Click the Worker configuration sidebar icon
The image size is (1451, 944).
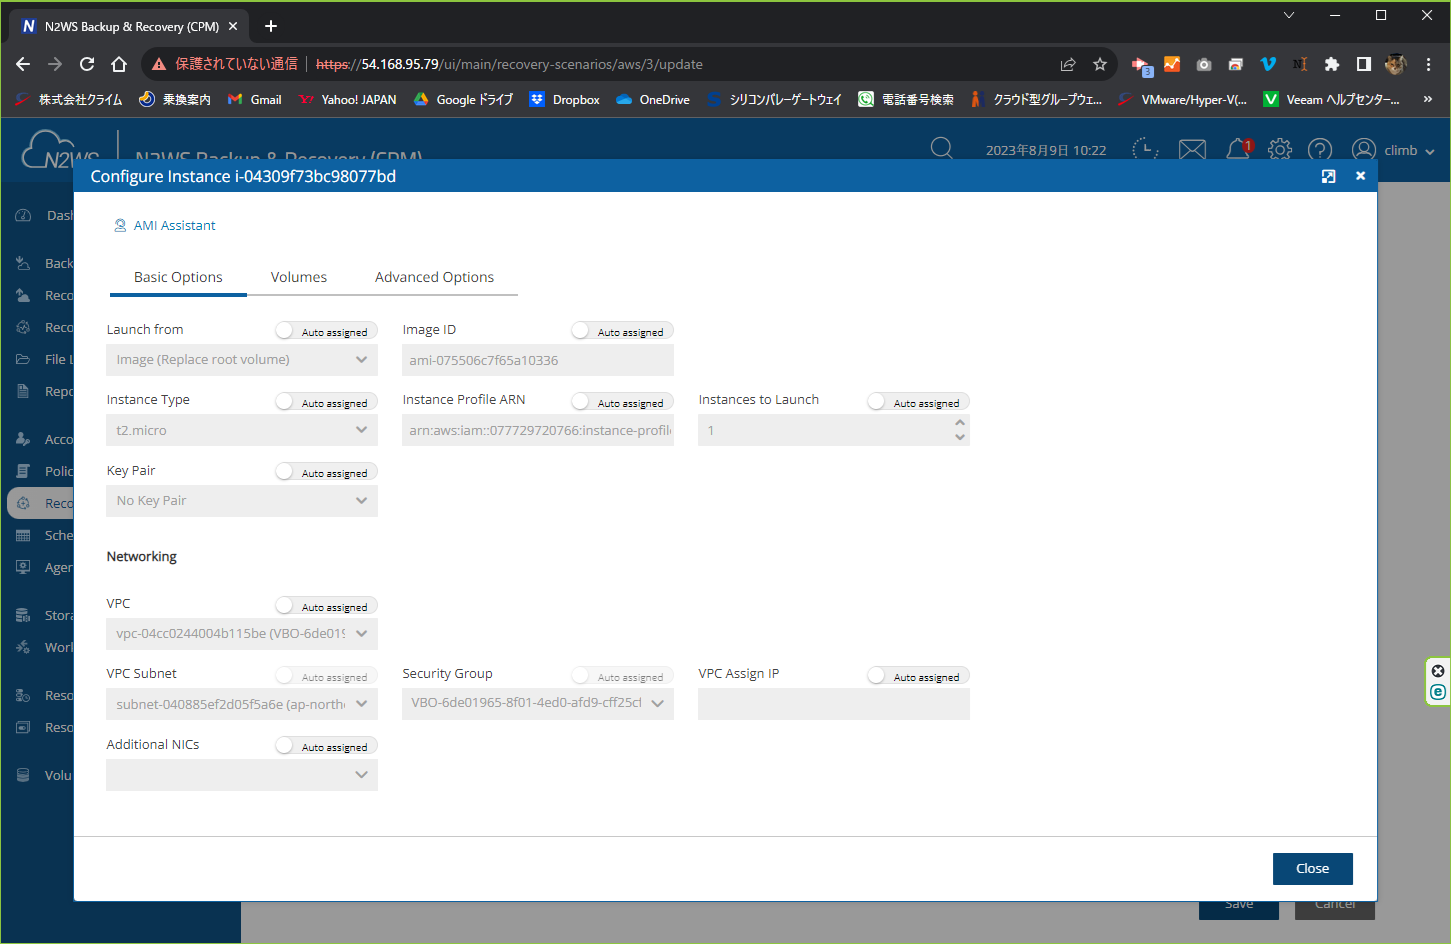(x=23, y=647)
